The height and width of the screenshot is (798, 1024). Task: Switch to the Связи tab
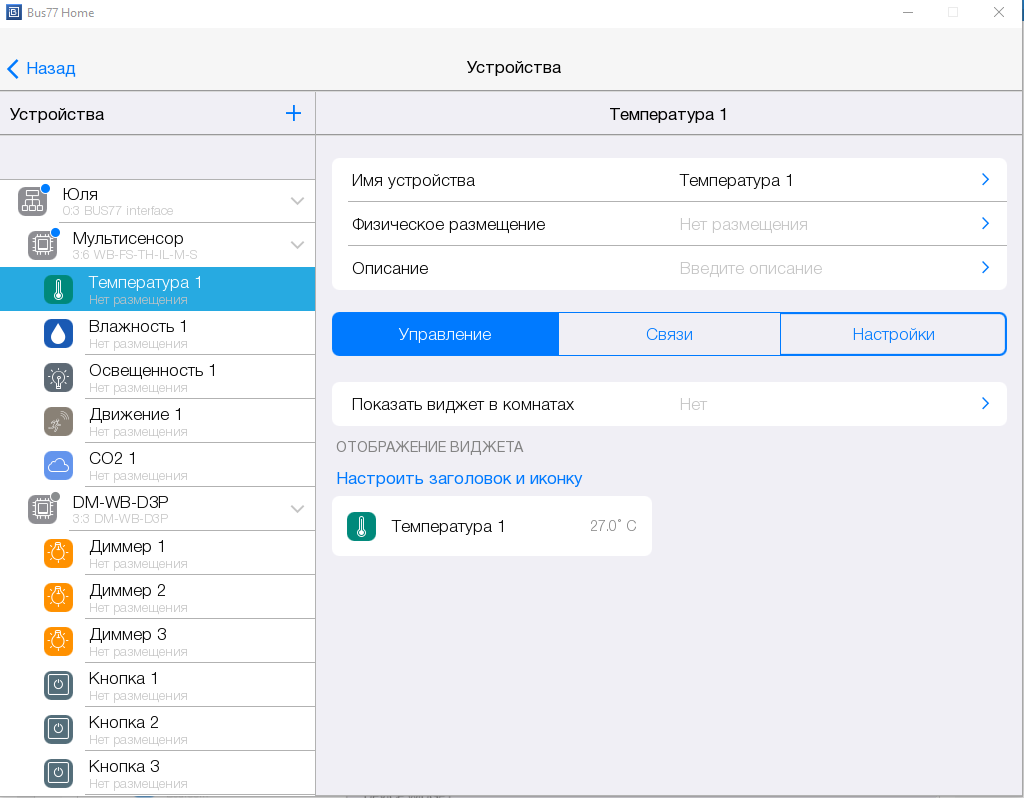(x=669, y=334)
